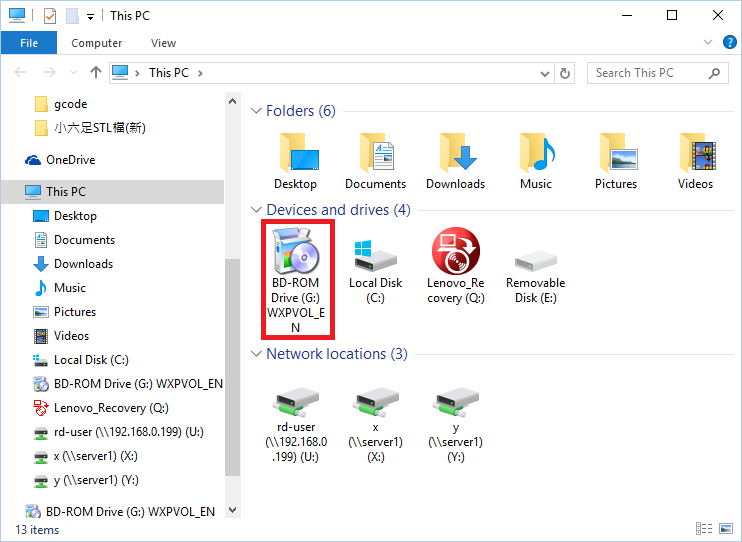Go up one level with Up arrow
The image size is (742, 542).
(x=96, y=73)
